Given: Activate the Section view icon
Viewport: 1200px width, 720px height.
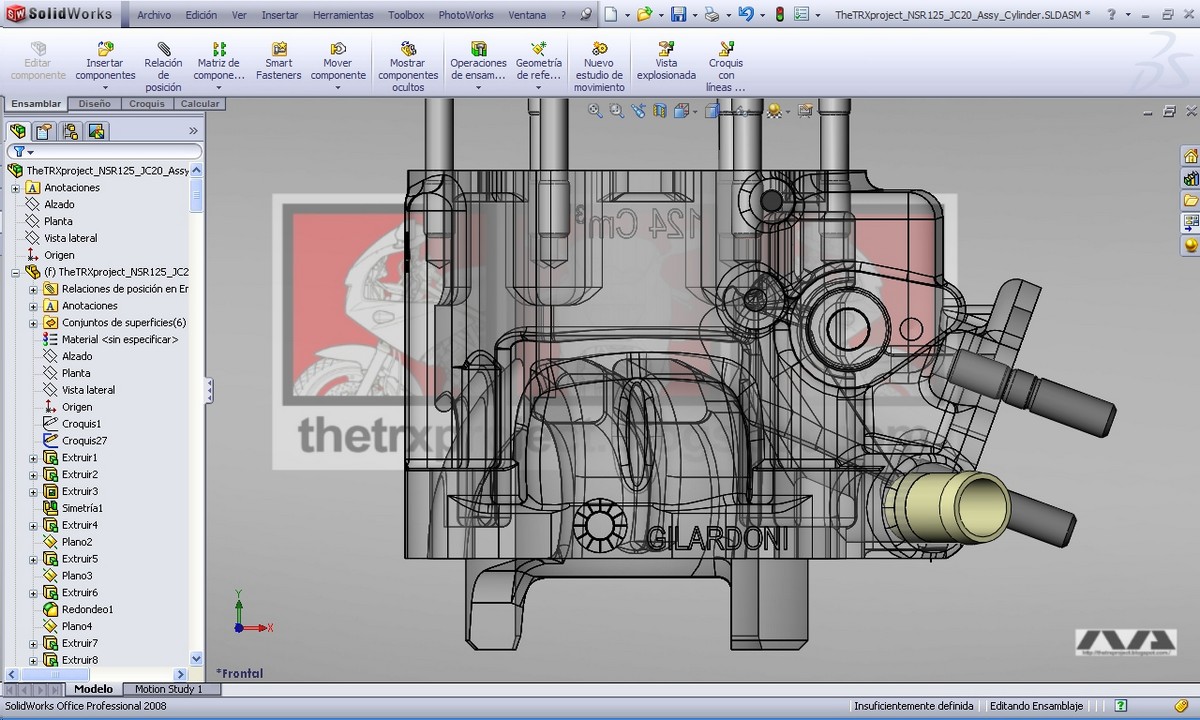Looking at the screenshot, I should pos(662,111).
